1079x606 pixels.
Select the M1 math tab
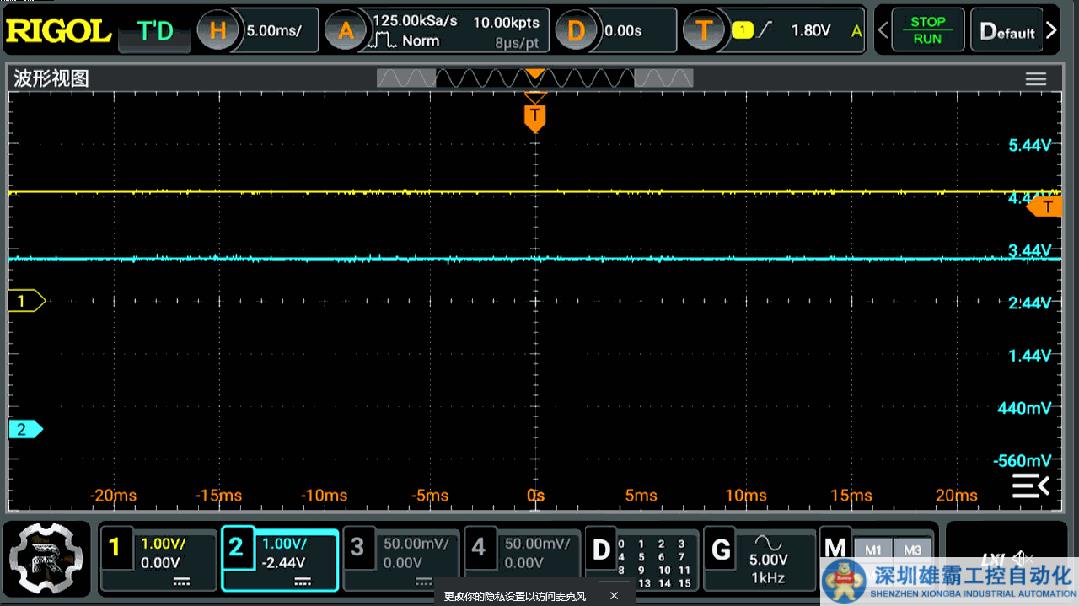point(873,550)
